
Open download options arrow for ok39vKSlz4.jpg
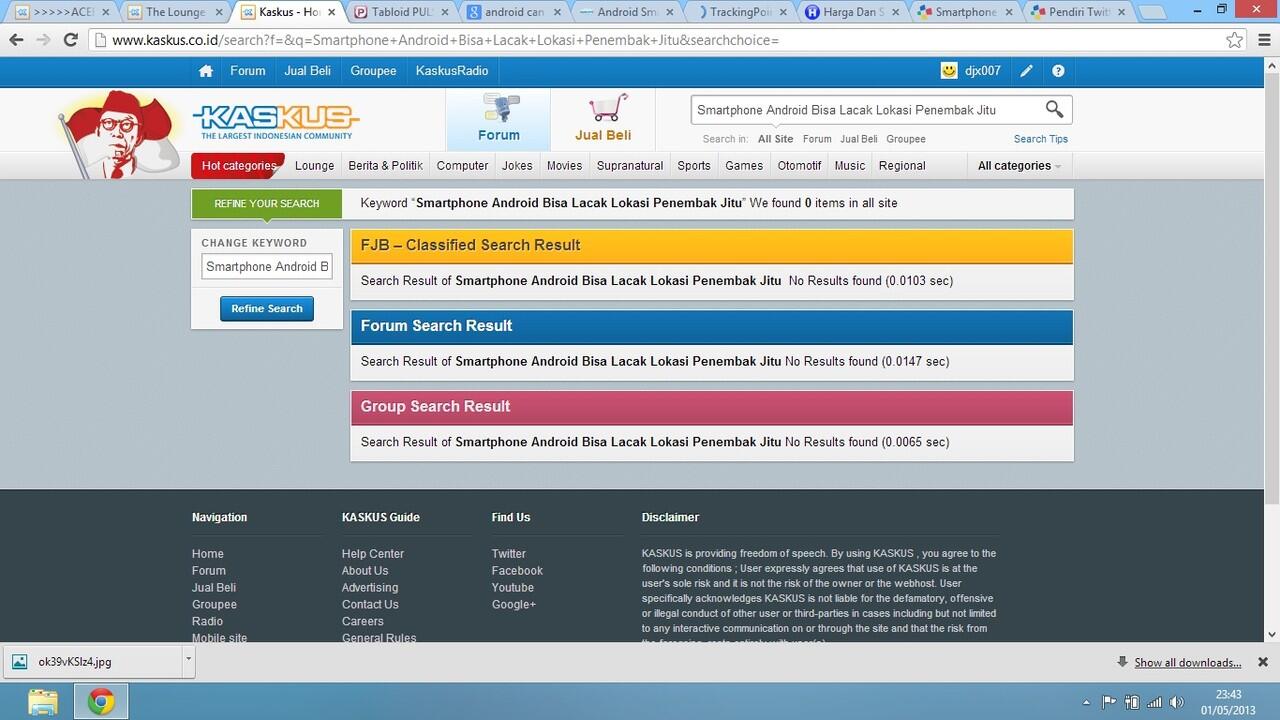188,661
